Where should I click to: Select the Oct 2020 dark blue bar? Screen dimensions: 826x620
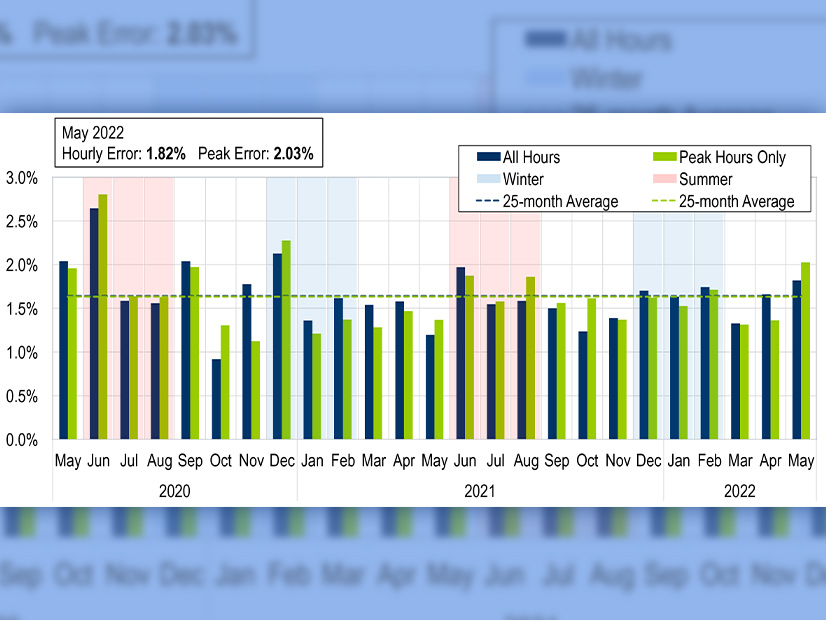click(x=216, y=398)
